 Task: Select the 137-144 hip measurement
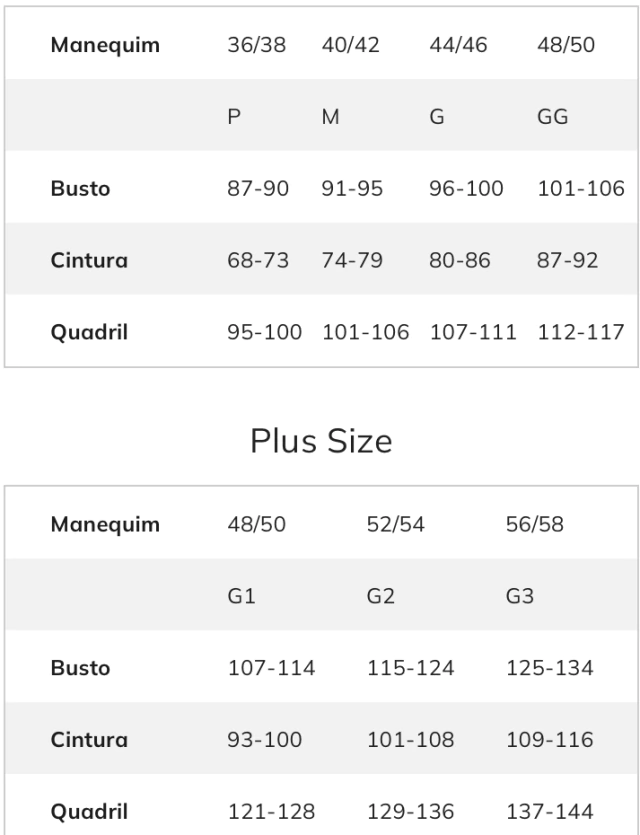tap(549, 811)
